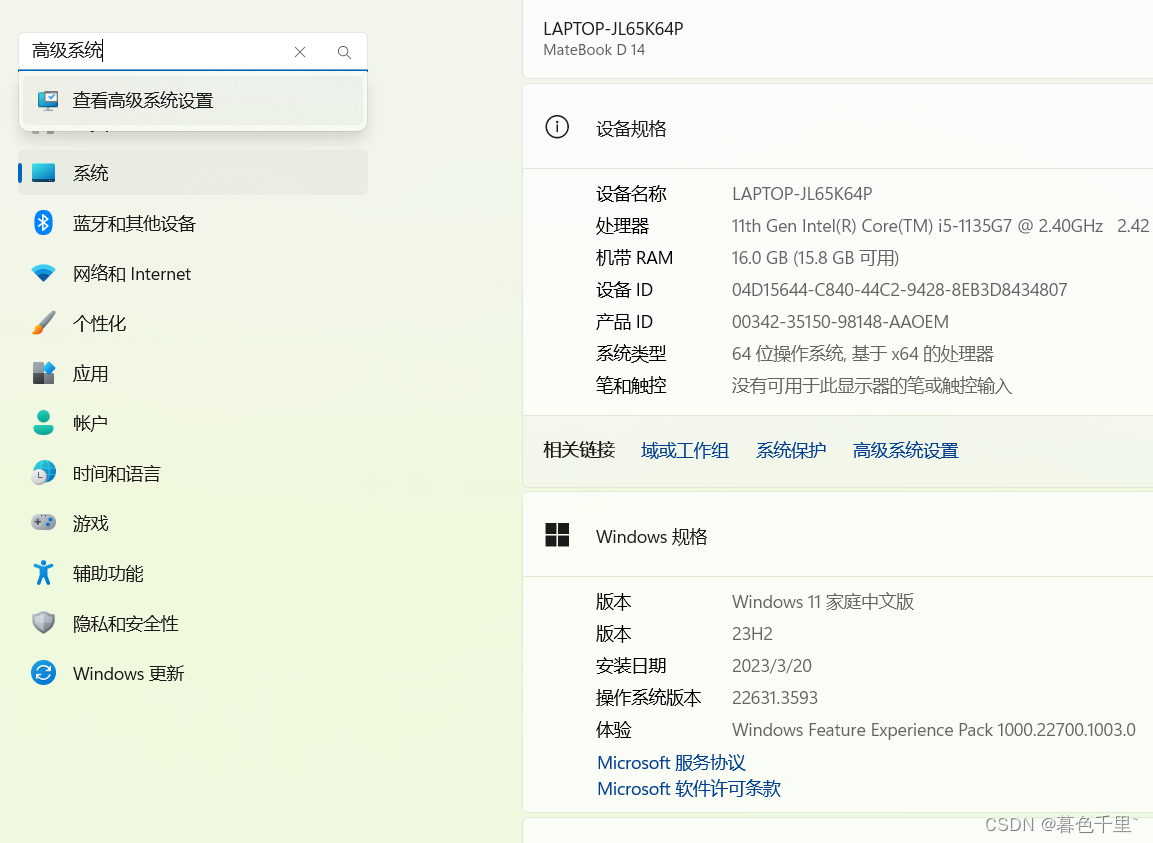The height and width of the screenshot is (843, 1153).
Task: Open the 系统 settings category
Action: (193, 173)
